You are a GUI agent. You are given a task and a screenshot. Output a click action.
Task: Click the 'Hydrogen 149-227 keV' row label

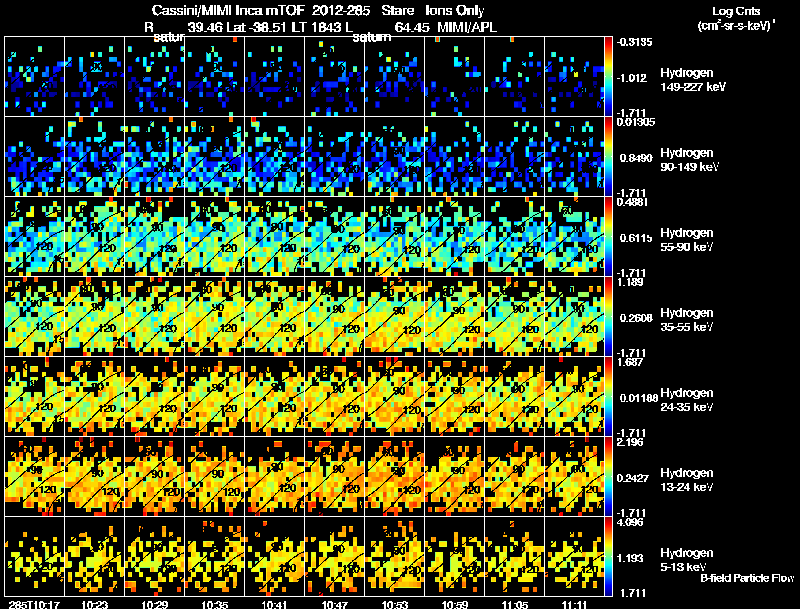(x=692, y=80)
